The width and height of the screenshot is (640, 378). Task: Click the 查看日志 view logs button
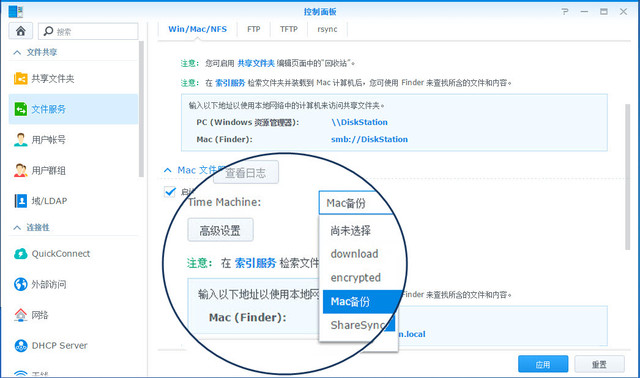pos(246,173)
